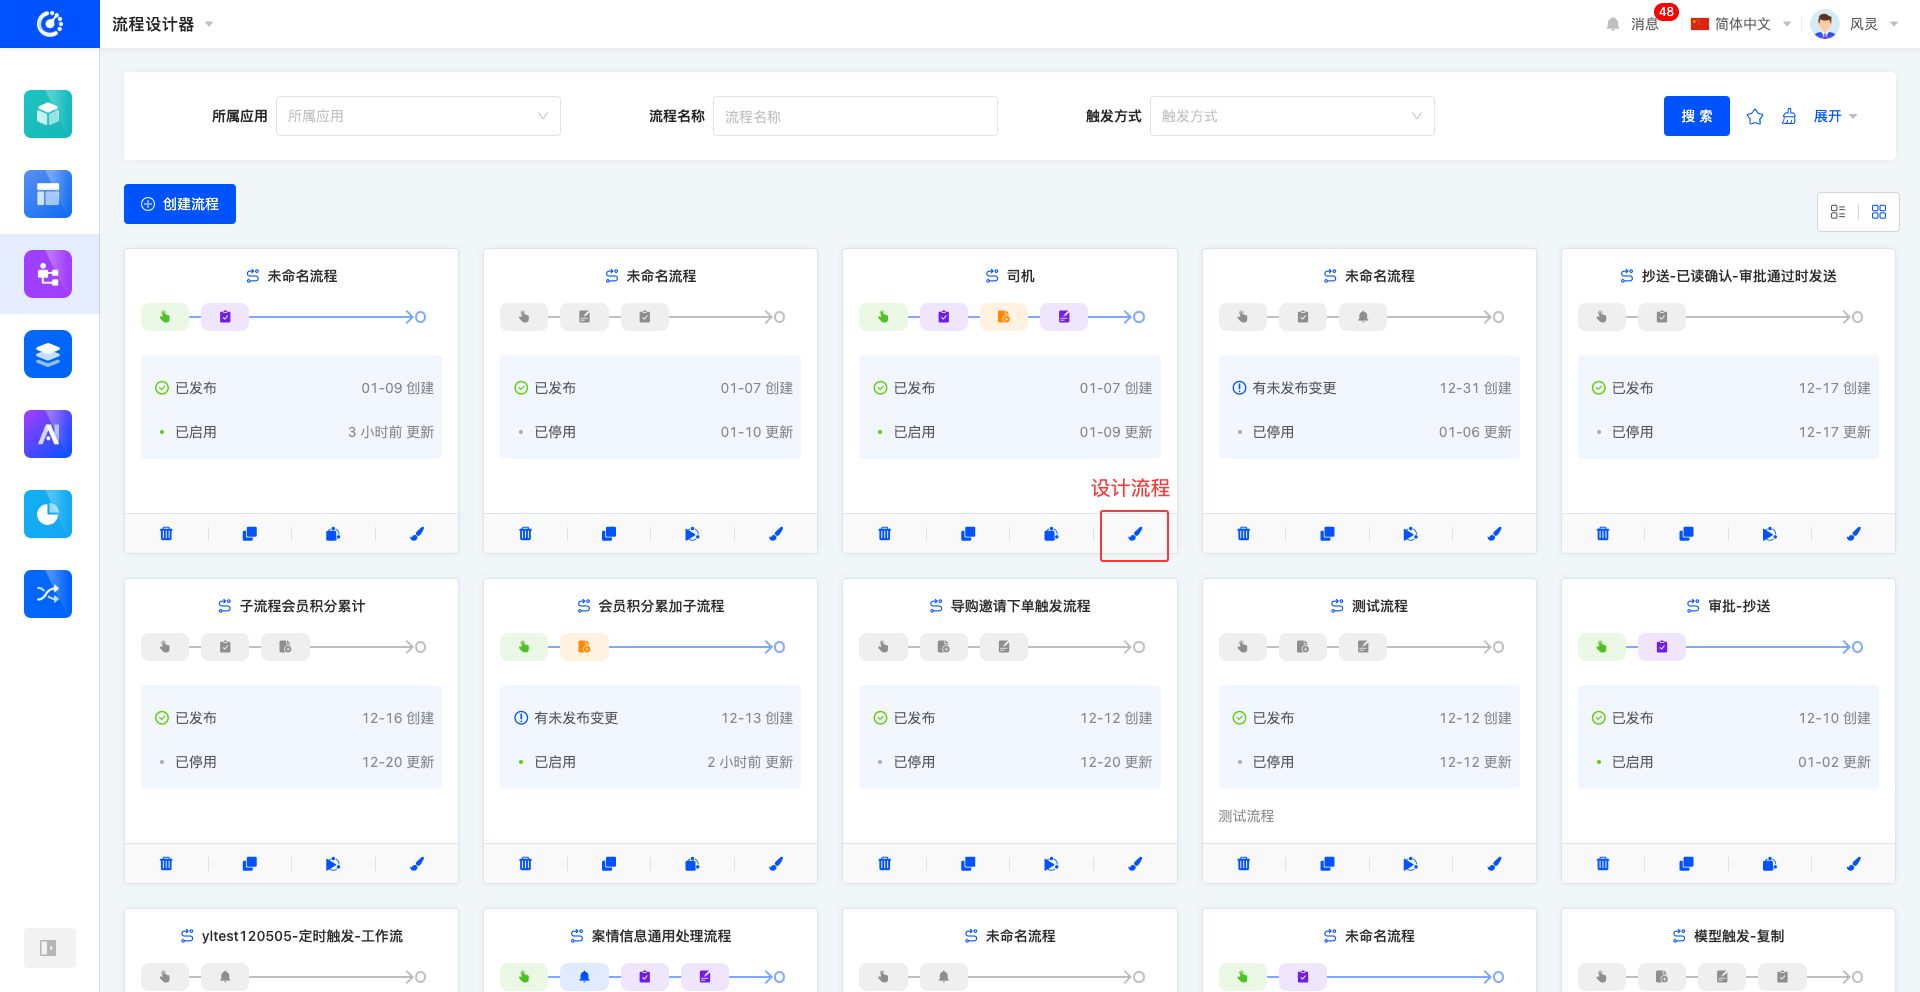Expand more filters via 展开
This screenshot has height=992, width=1920.
(x=1835, y=117)
